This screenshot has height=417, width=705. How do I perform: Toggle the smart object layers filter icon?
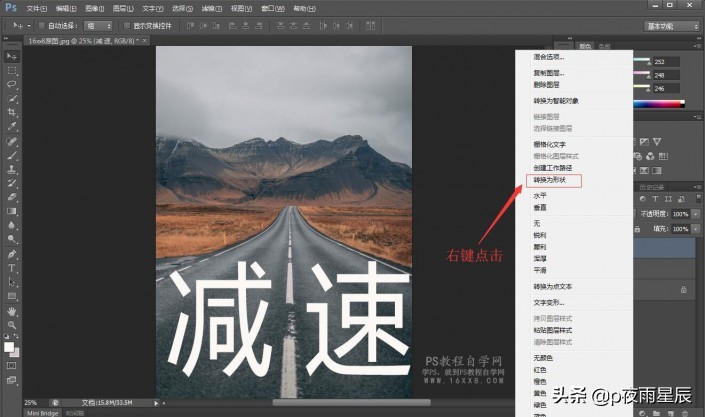click(x=681, y=199)
